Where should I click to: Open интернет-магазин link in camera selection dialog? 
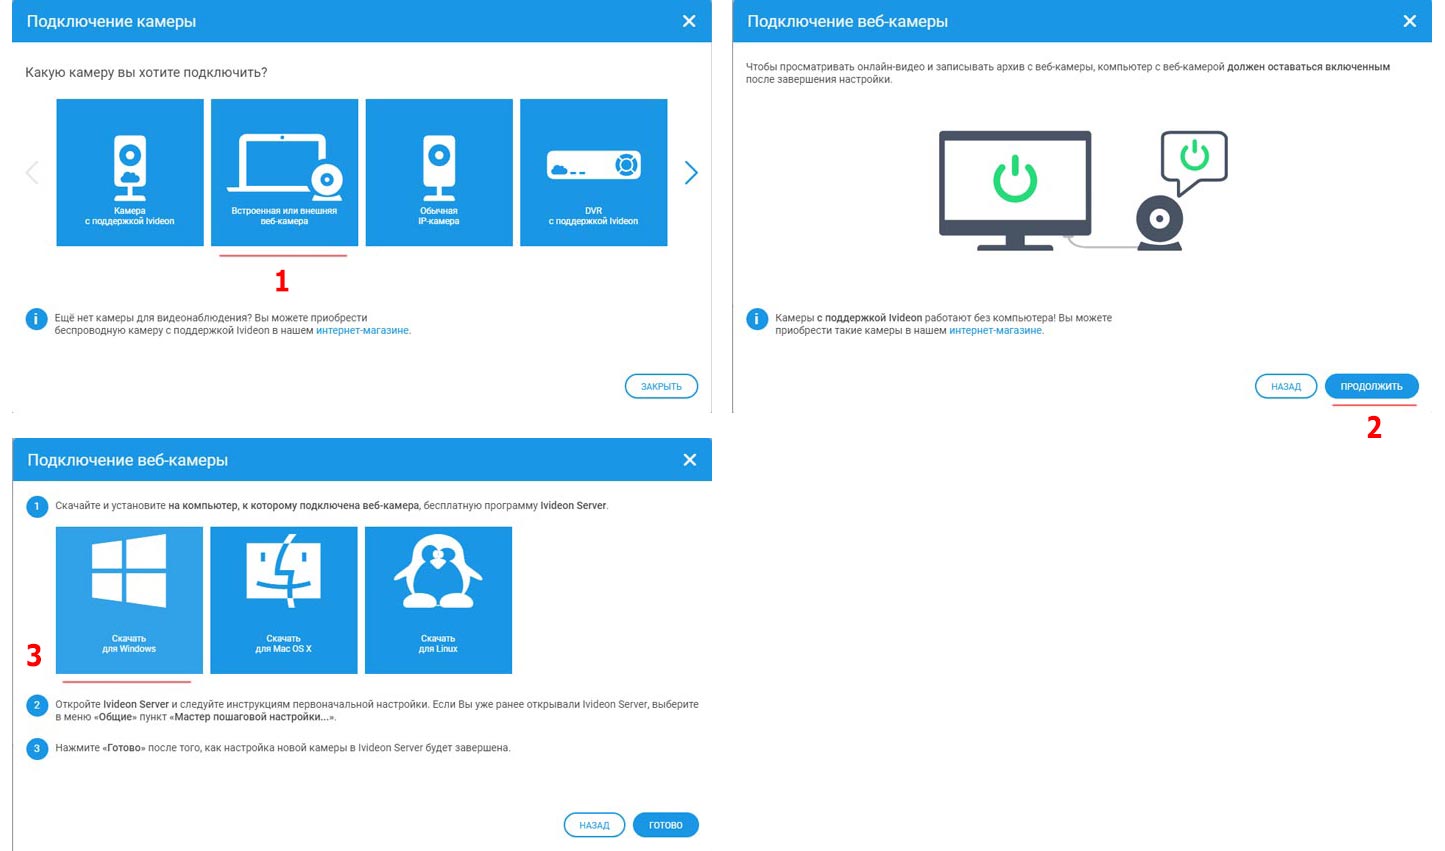click(362, 331)
